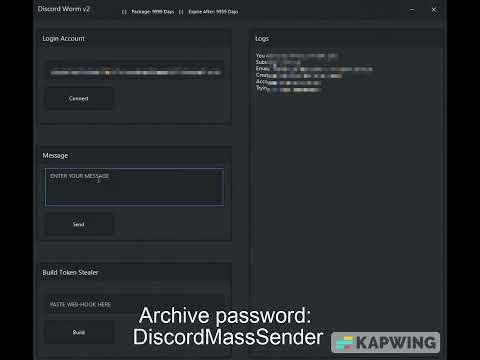Click the Message section header
480x360 pixels.
click(55, 156)
